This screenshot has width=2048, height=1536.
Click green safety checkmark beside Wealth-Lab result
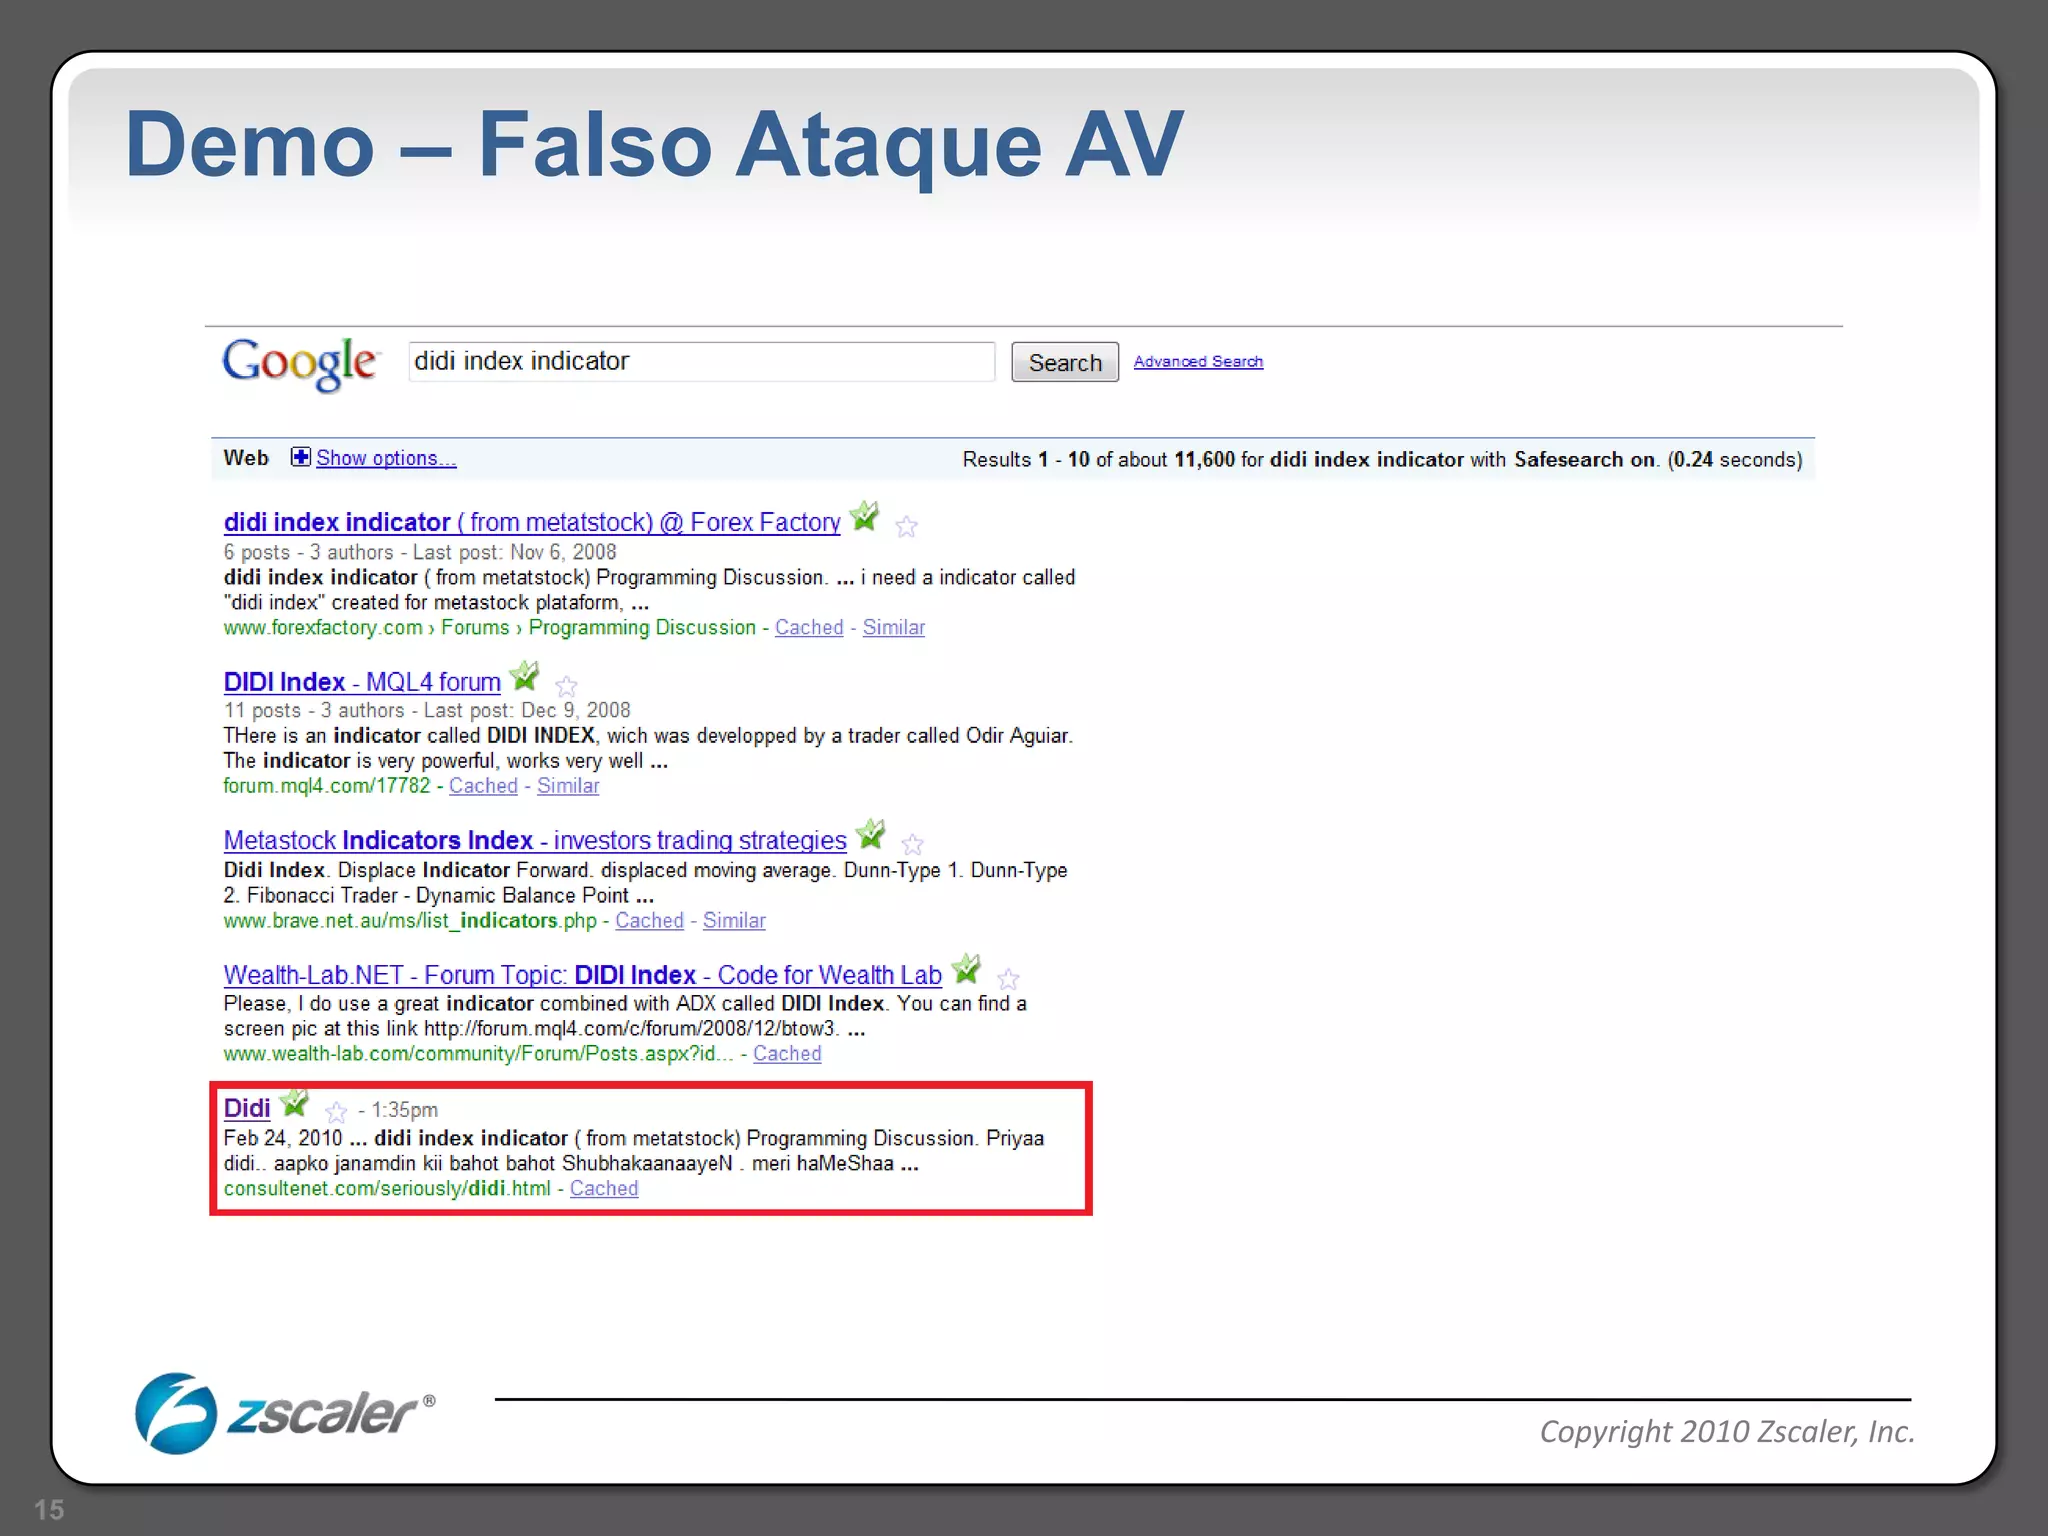click(x=966, y=969)
